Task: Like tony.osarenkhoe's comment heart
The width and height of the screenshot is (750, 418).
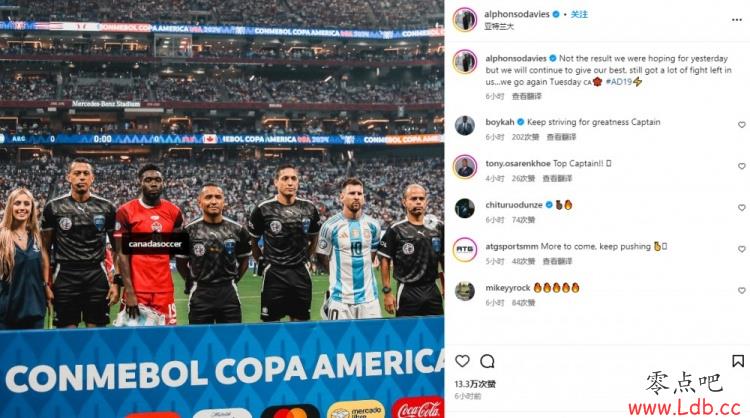Action: point(741,166)
